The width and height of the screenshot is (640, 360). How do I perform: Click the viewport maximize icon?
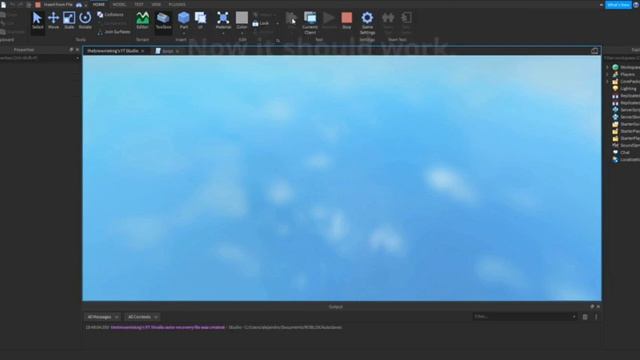[594, 51]
